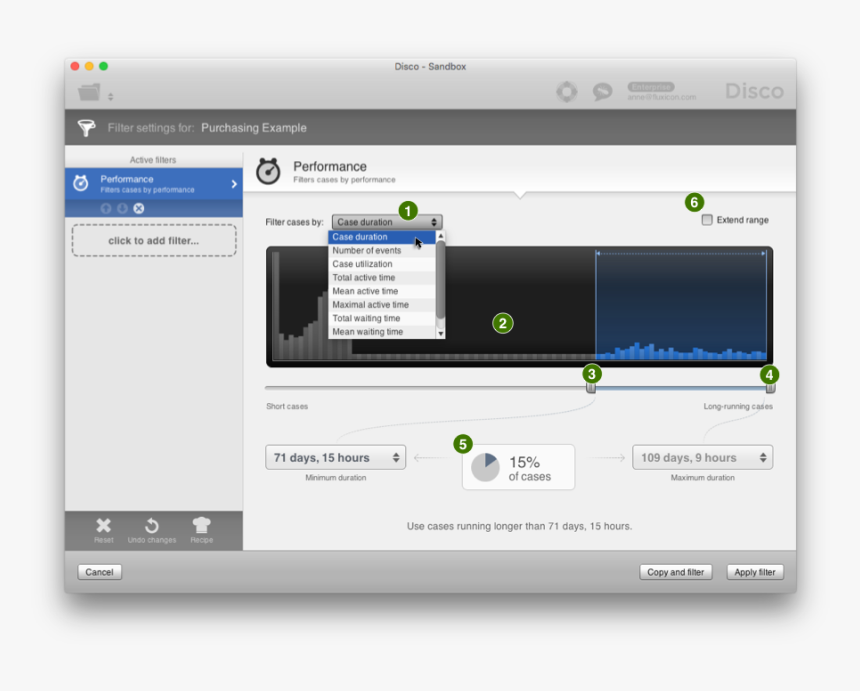Open the Filter cases by dropdown
The height and width of the screenshot is (691, 860).
tap(387, 222)
